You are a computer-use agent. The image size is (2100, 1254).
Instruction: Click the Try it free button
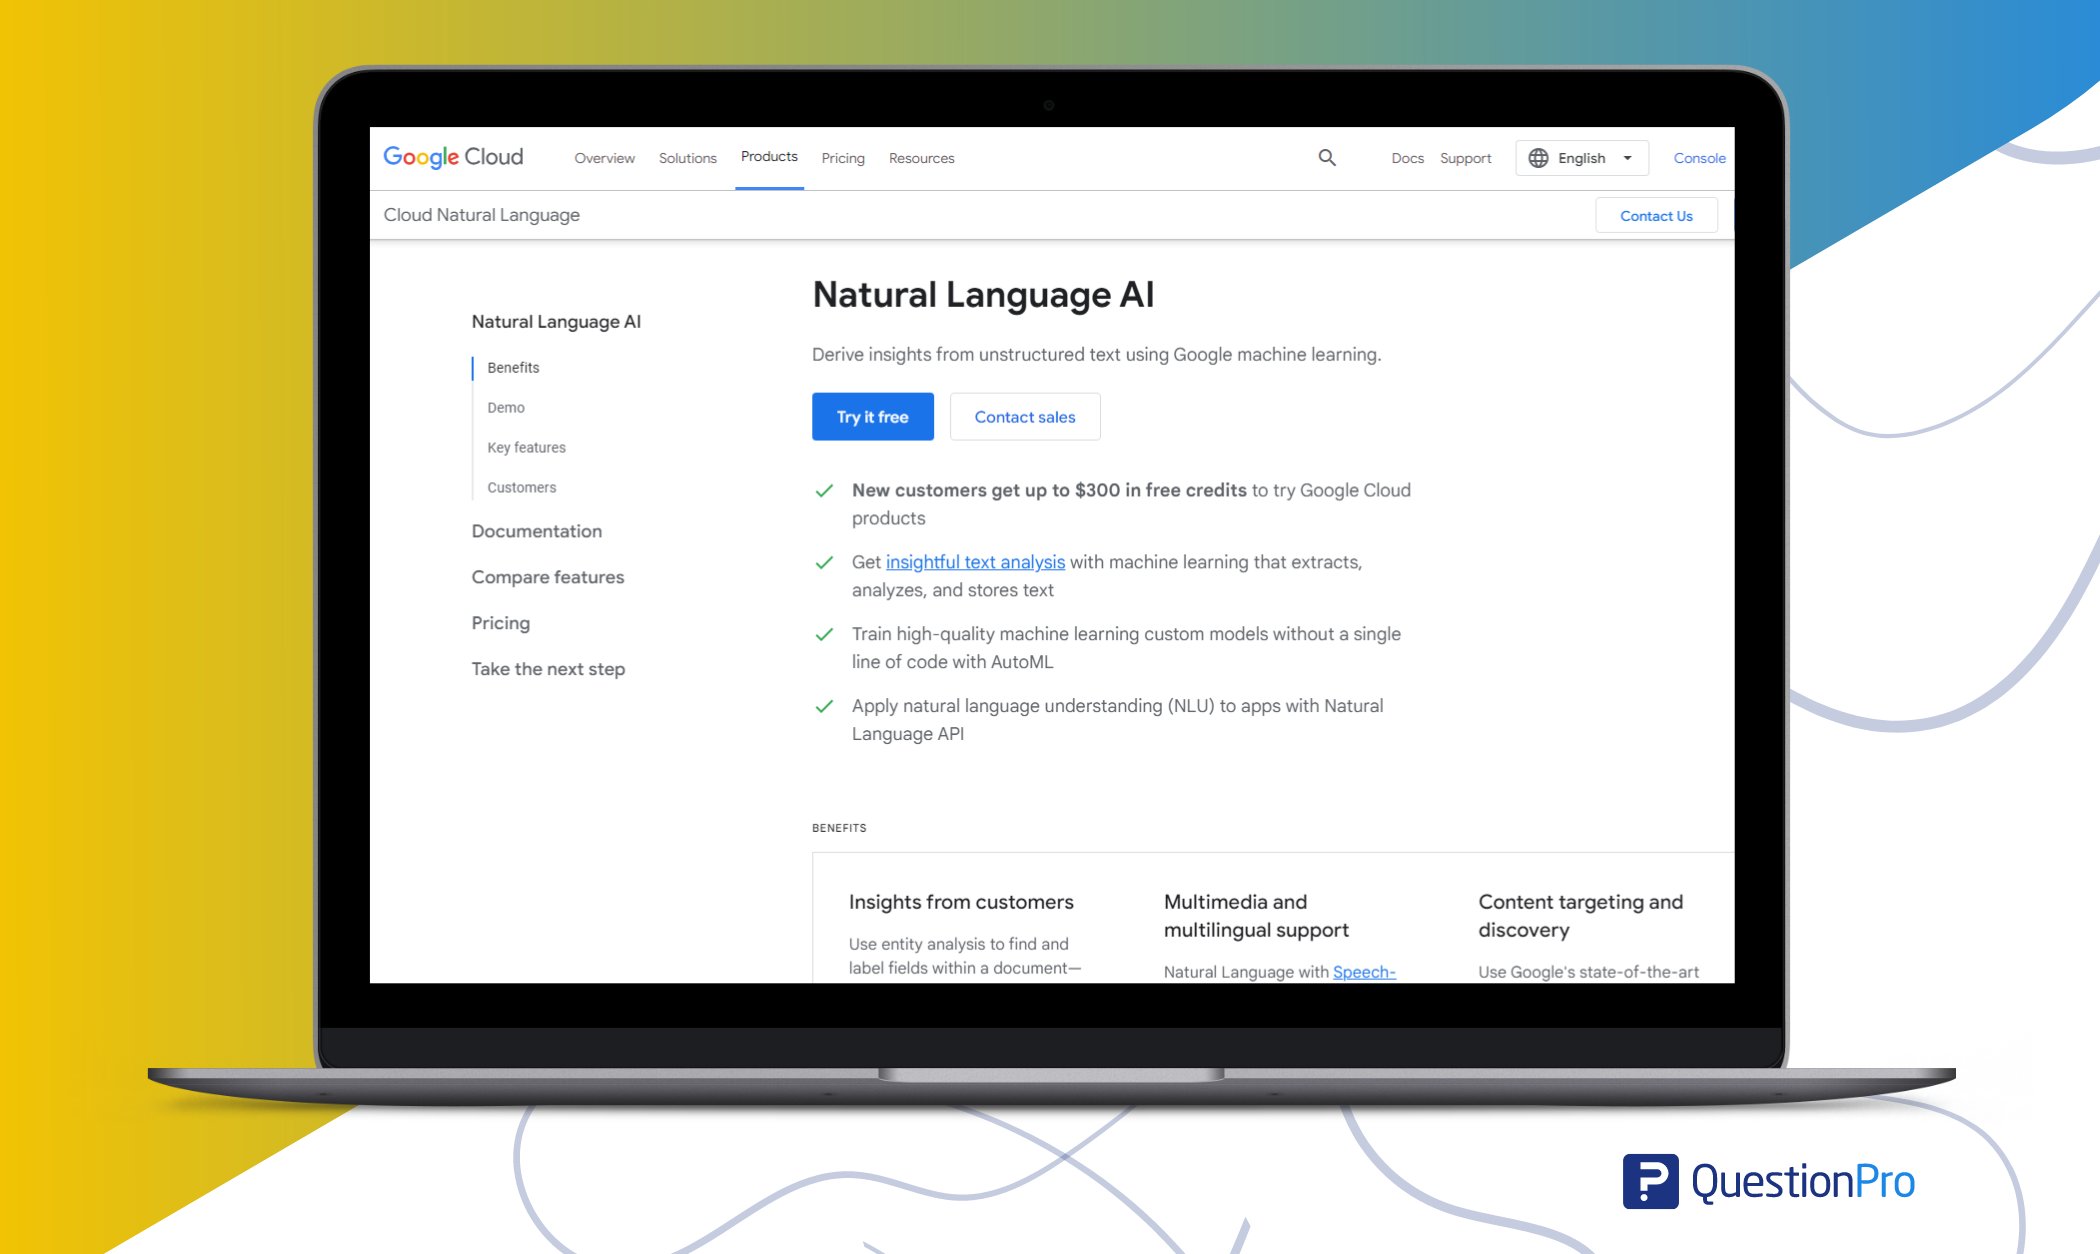[872, 416]
